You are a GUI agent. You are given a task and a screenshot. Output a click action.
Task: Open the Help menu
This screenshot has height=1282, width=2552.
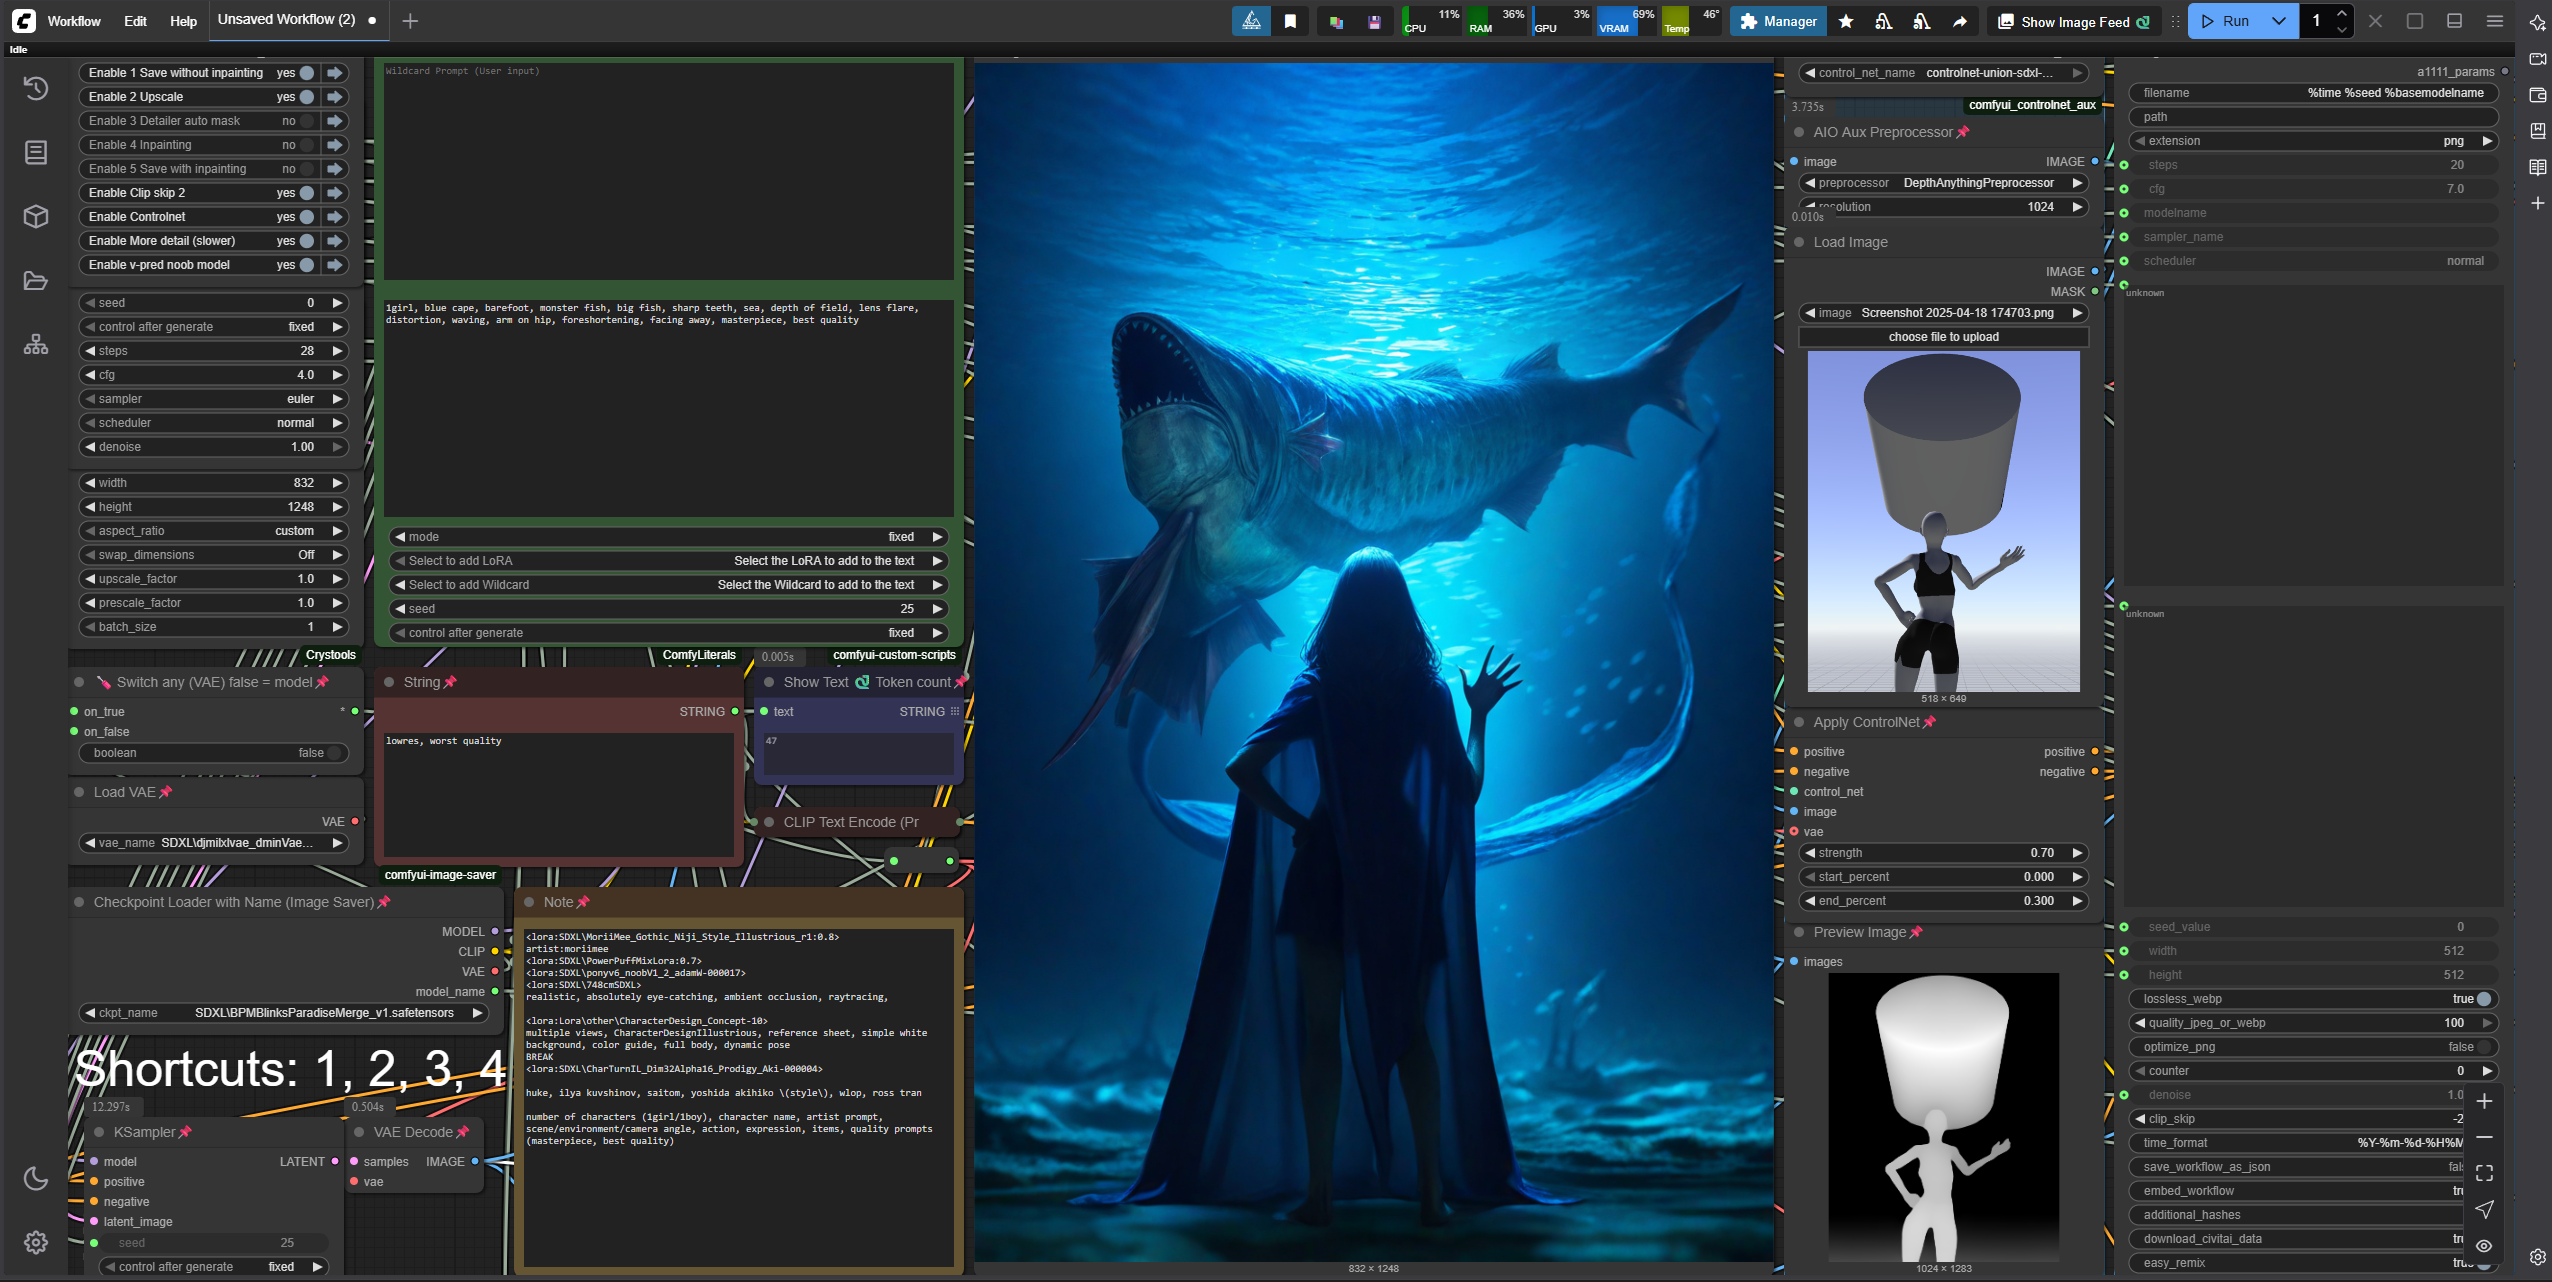pyautogui.click(x=183, y=21)
